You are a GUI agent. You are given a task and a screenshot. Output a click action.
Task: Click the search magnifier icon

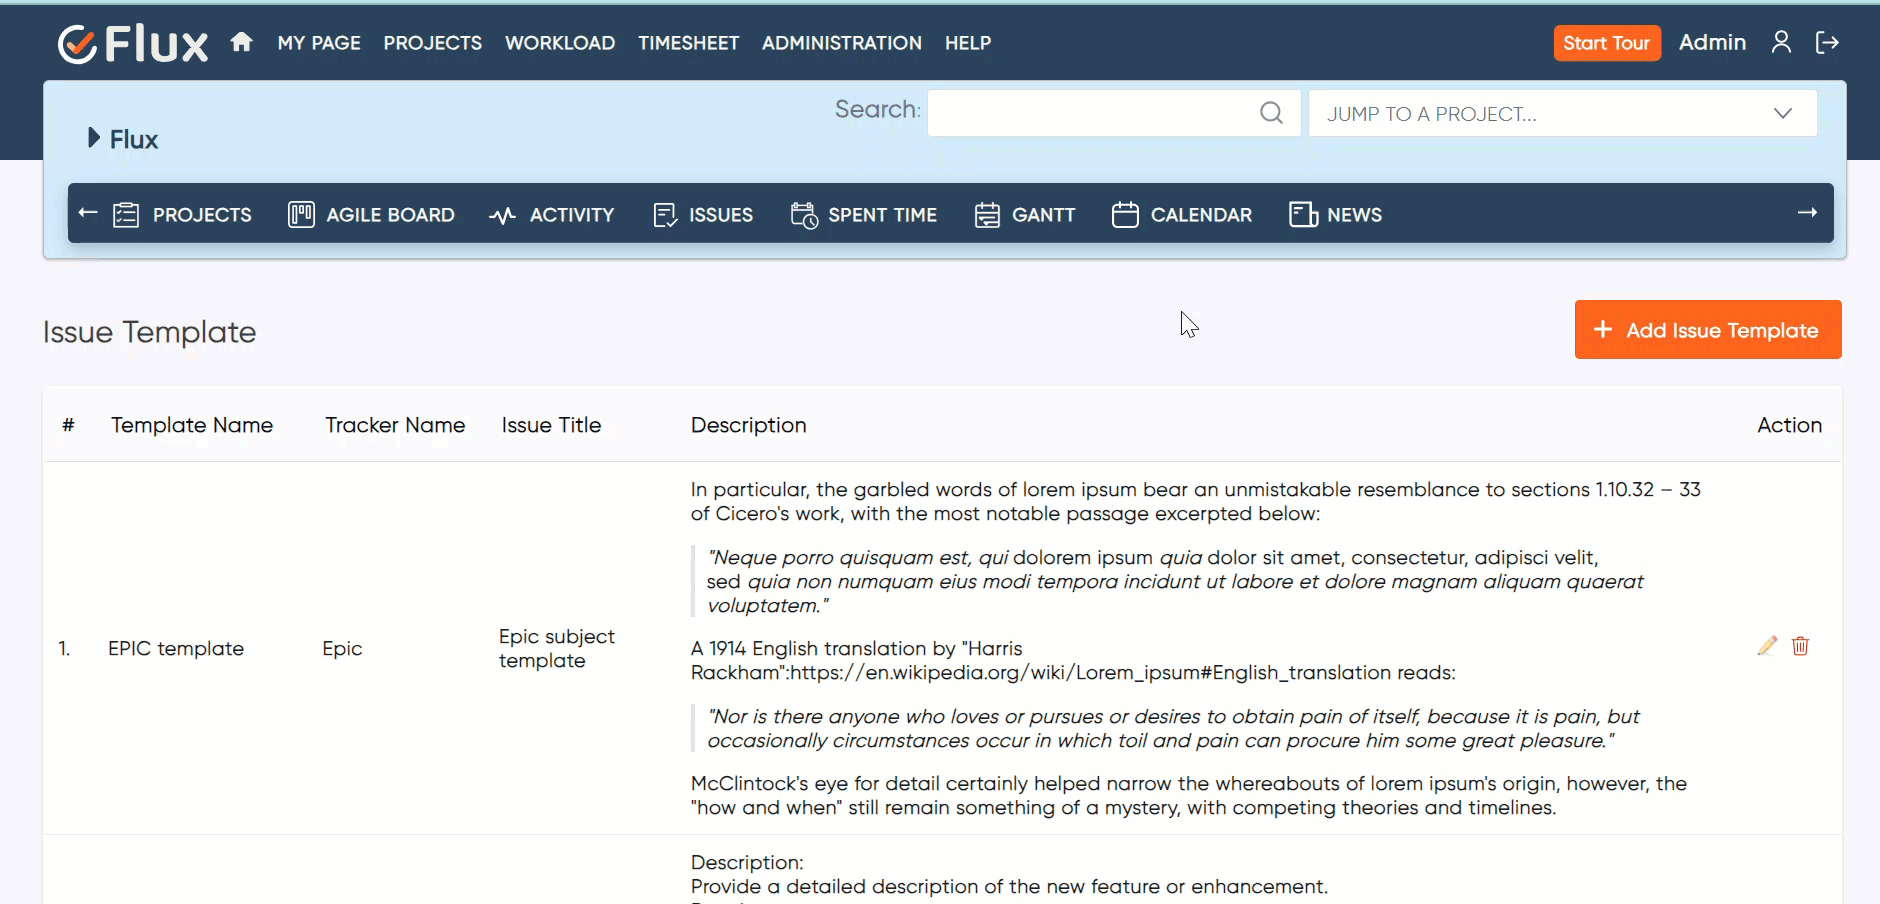click(x=1271, y=113)
